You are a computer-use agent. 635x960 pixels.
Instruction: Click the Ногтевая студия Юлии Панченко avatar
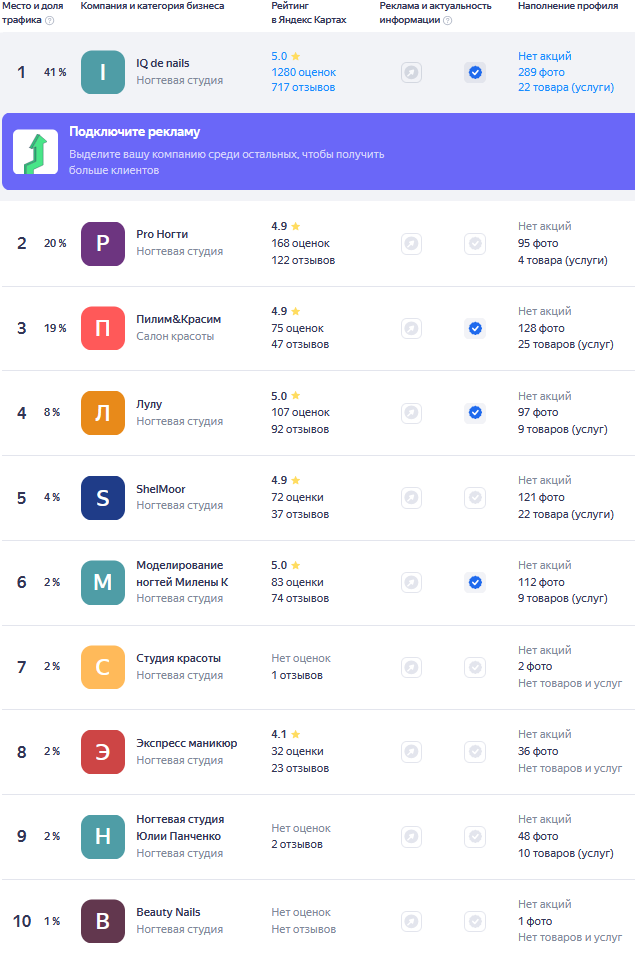click(x=103, y=836)
